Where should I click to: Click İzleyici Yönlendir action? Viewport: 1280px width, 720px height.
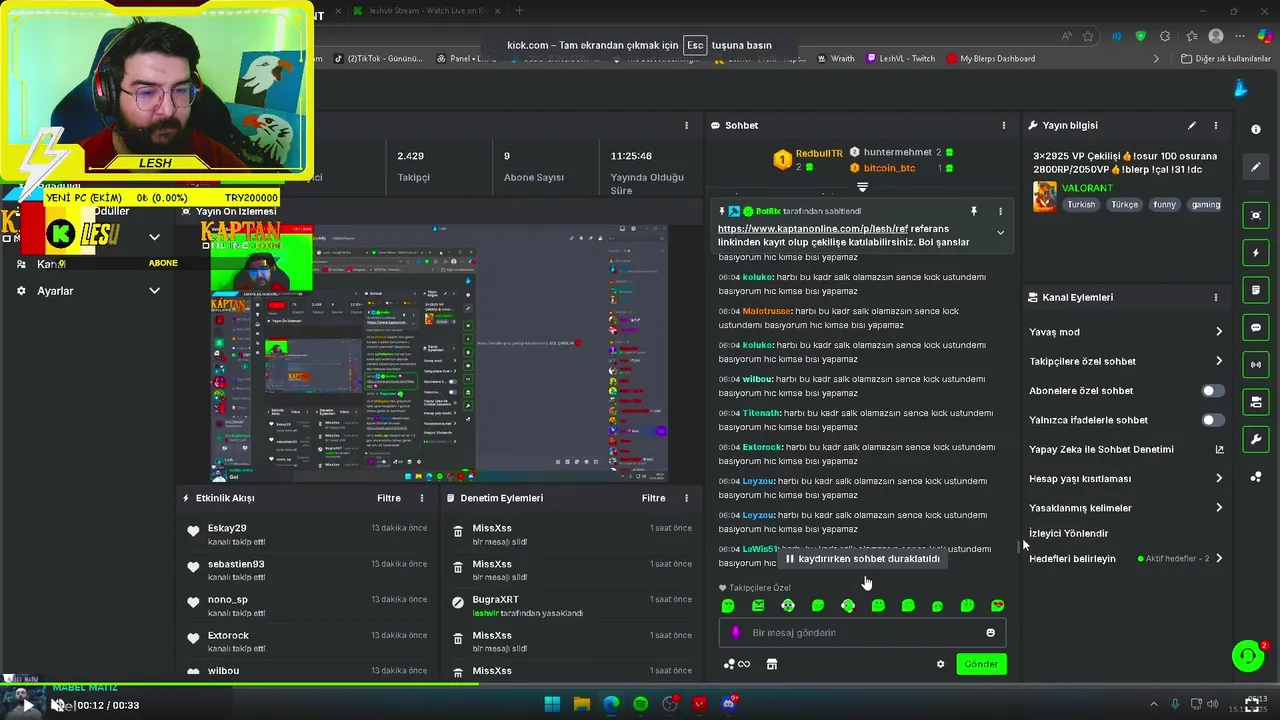[1068, 533]
